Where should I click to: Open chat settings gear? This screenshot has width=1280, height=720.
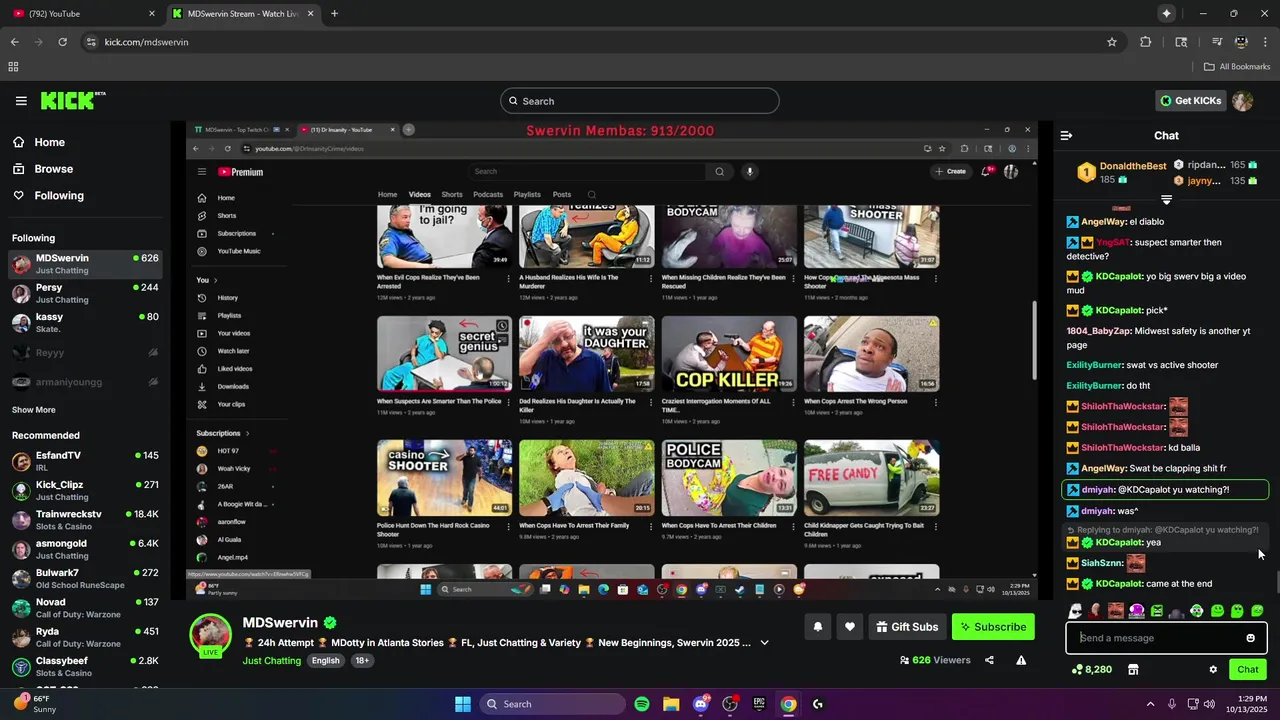(x=1213, y=670)
